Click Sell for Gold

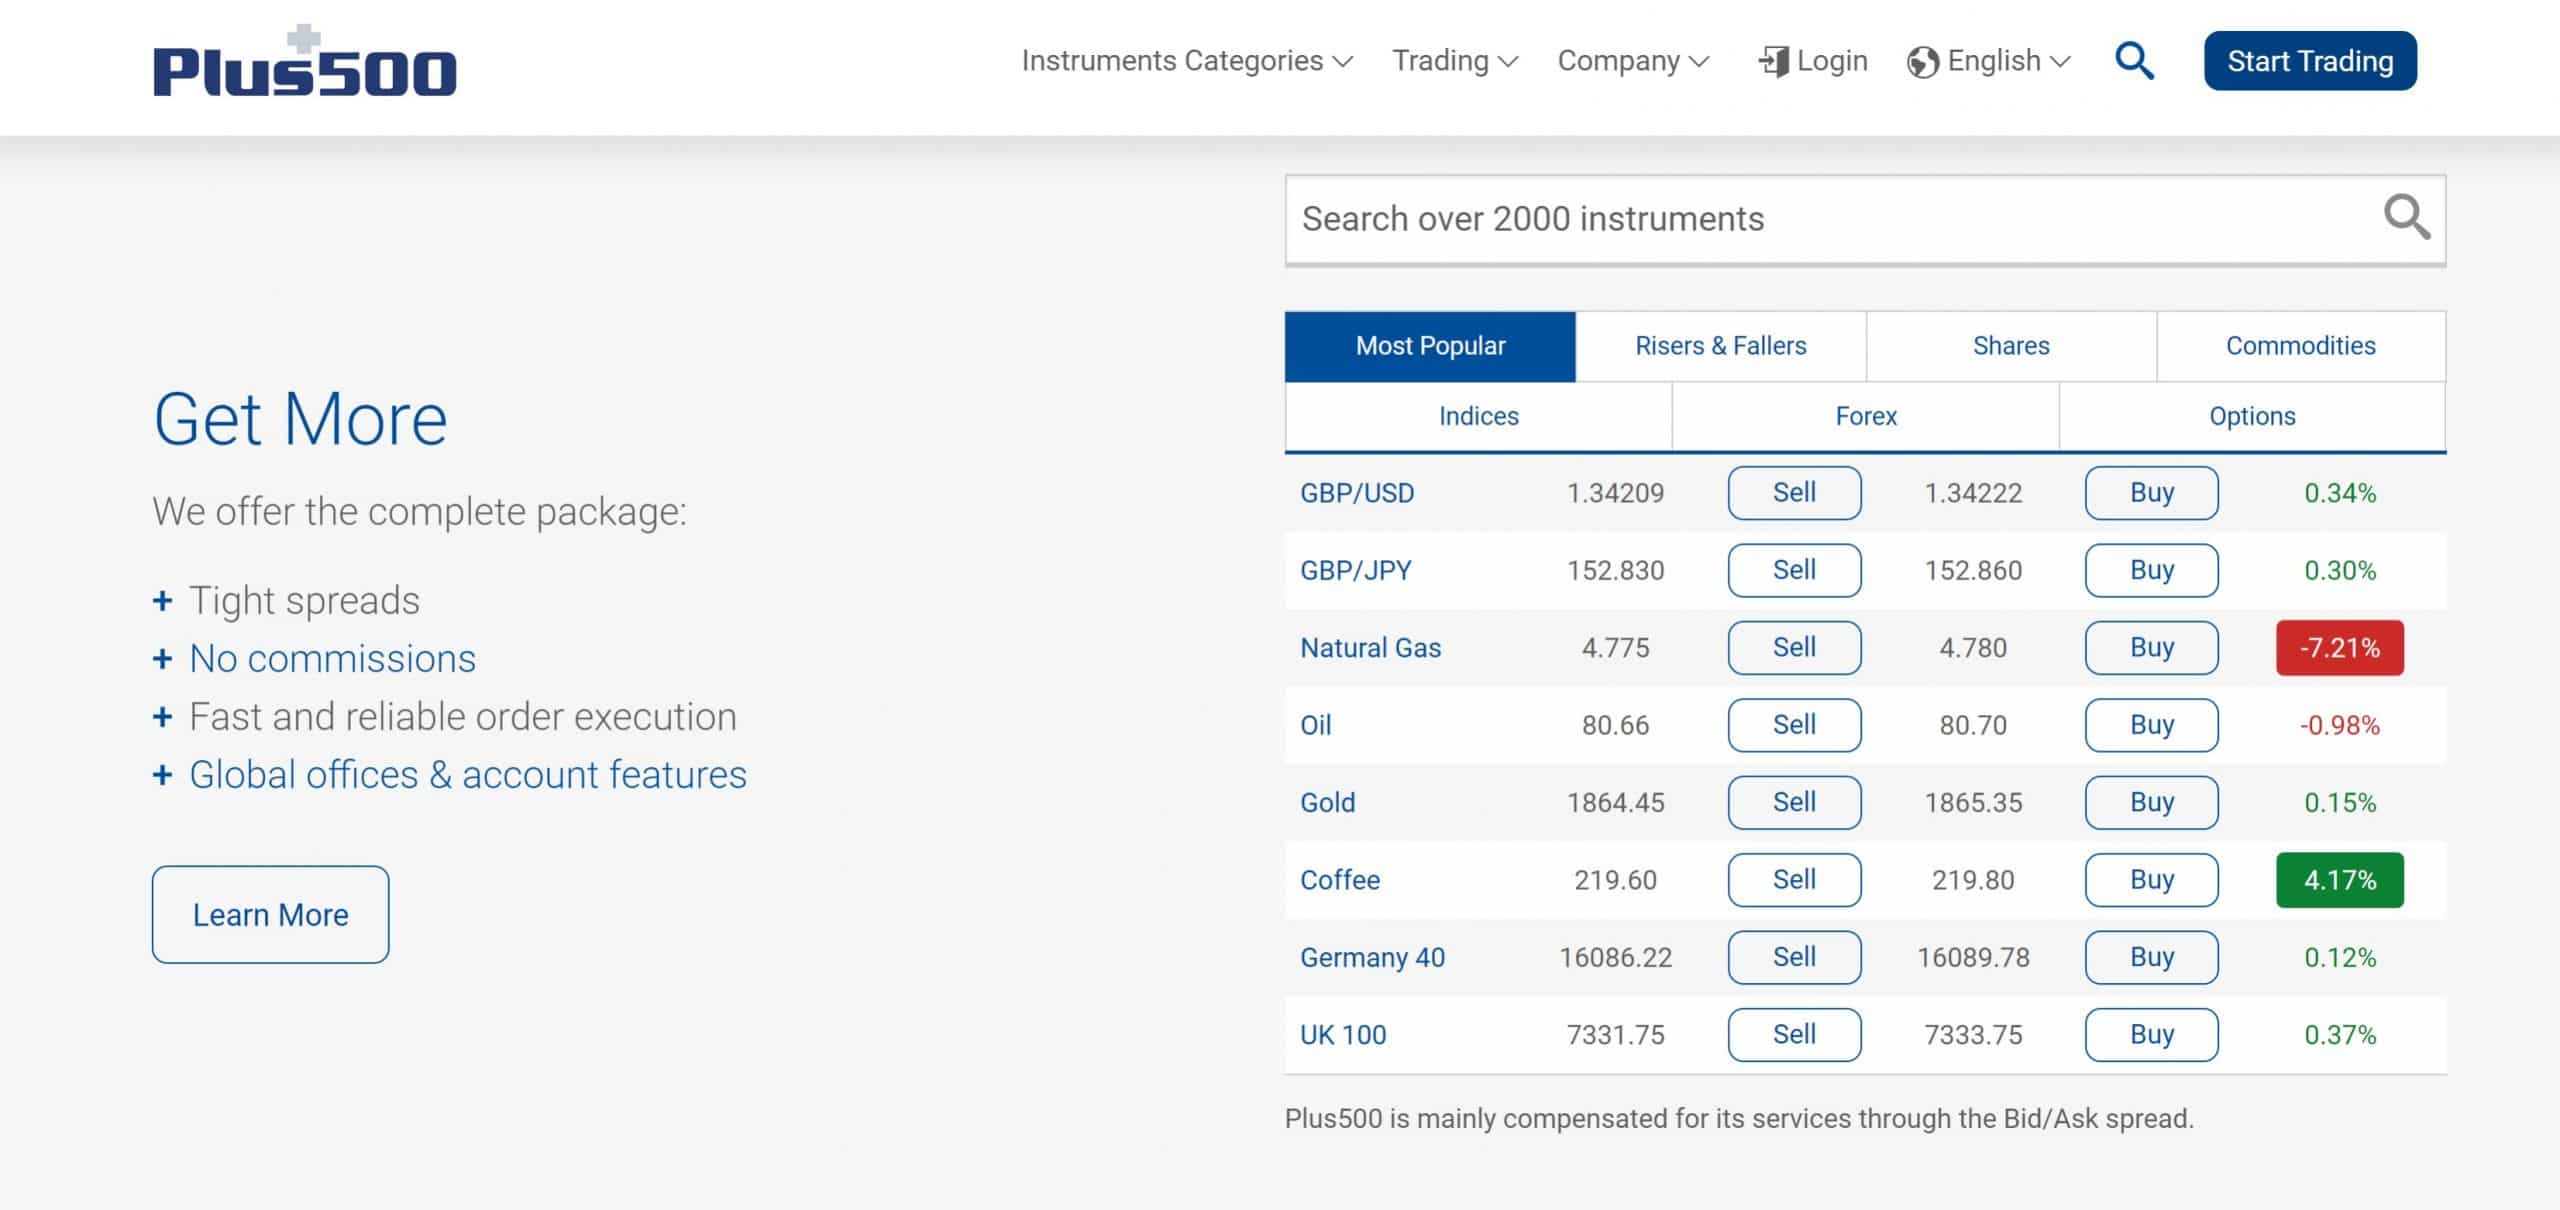tap(1794, 802)
